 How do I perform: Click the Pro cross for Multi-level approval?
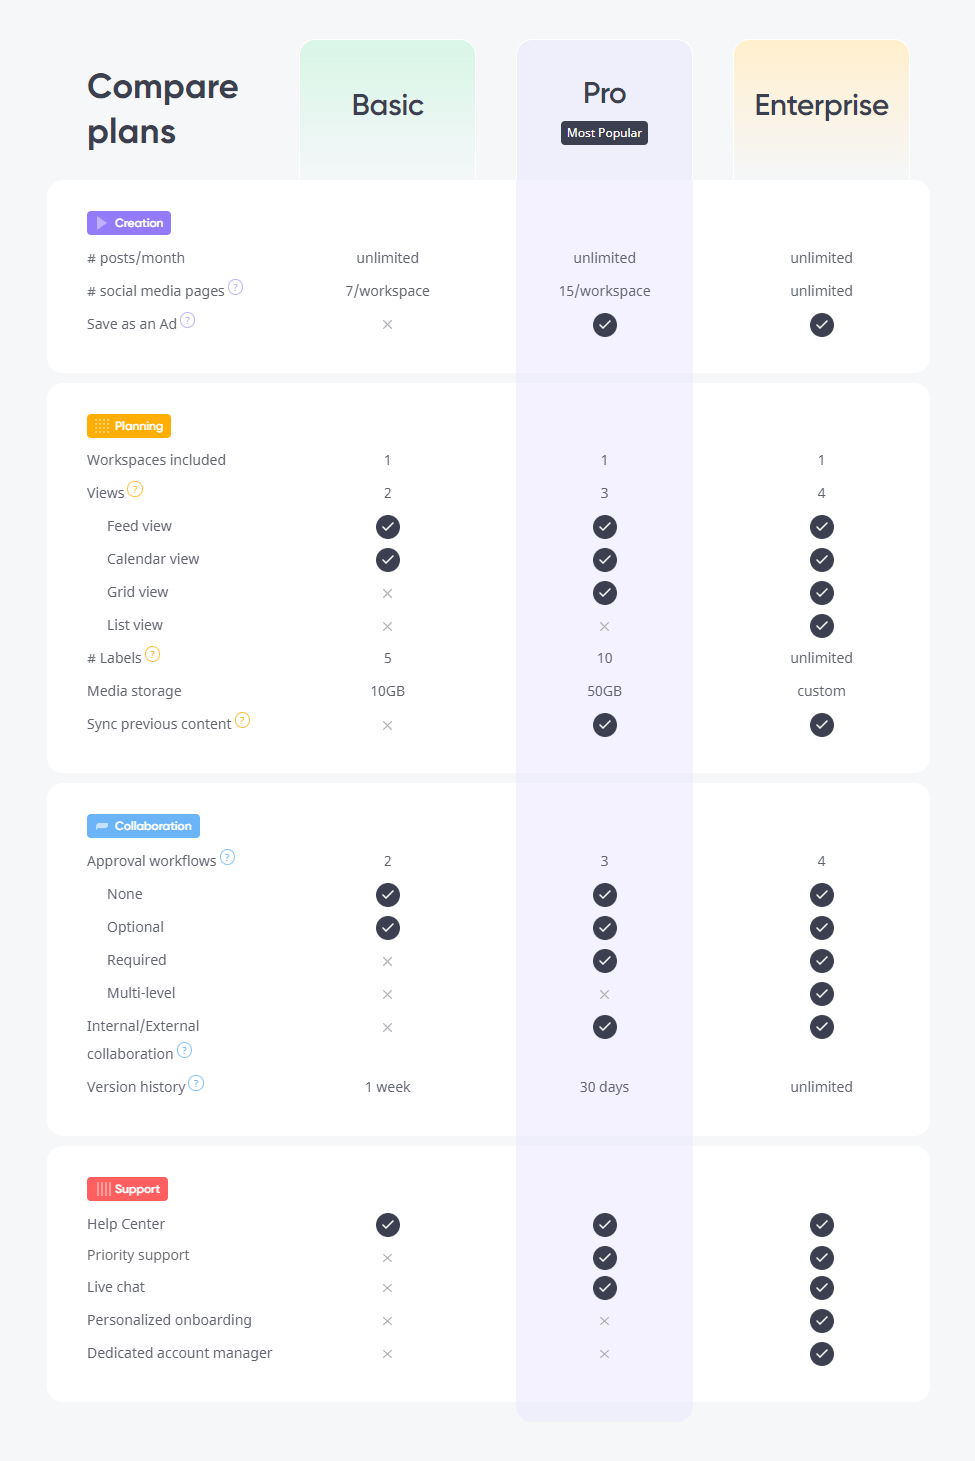[605, 994]
